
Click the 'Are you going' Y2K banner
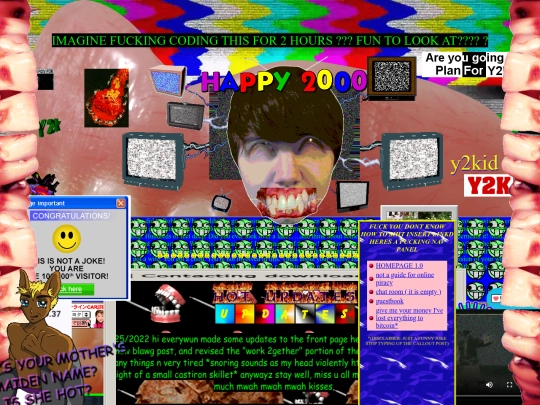464,64
